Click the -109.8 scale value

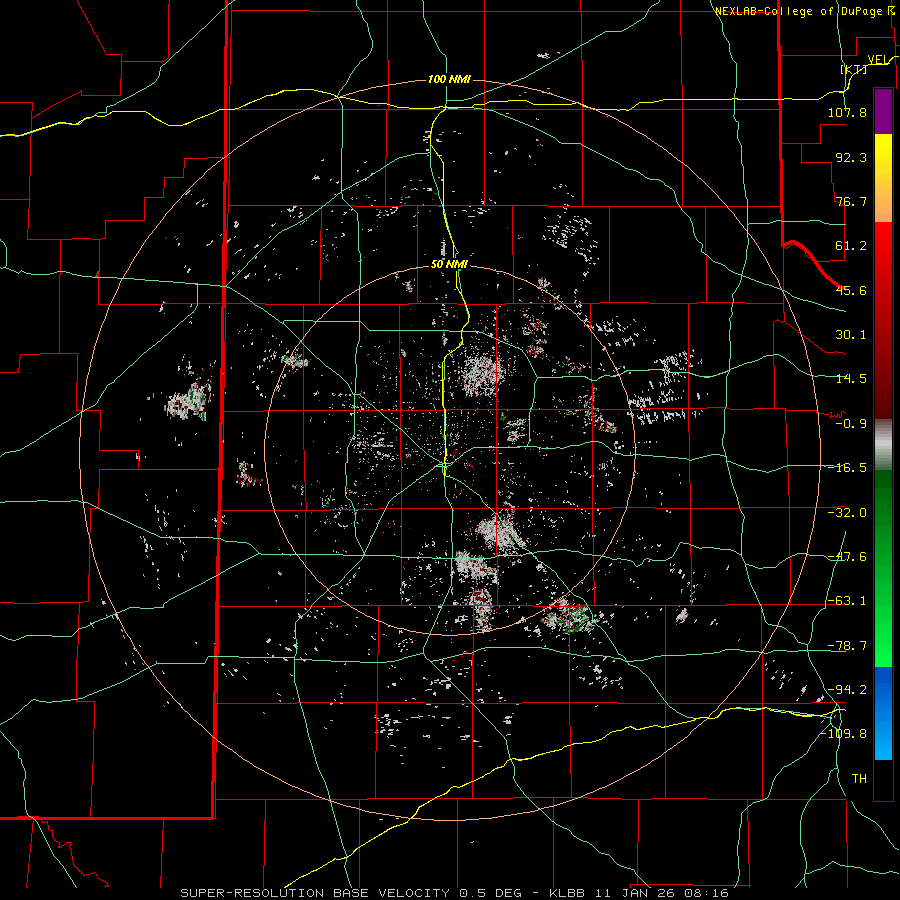click(x=843, y=734)
